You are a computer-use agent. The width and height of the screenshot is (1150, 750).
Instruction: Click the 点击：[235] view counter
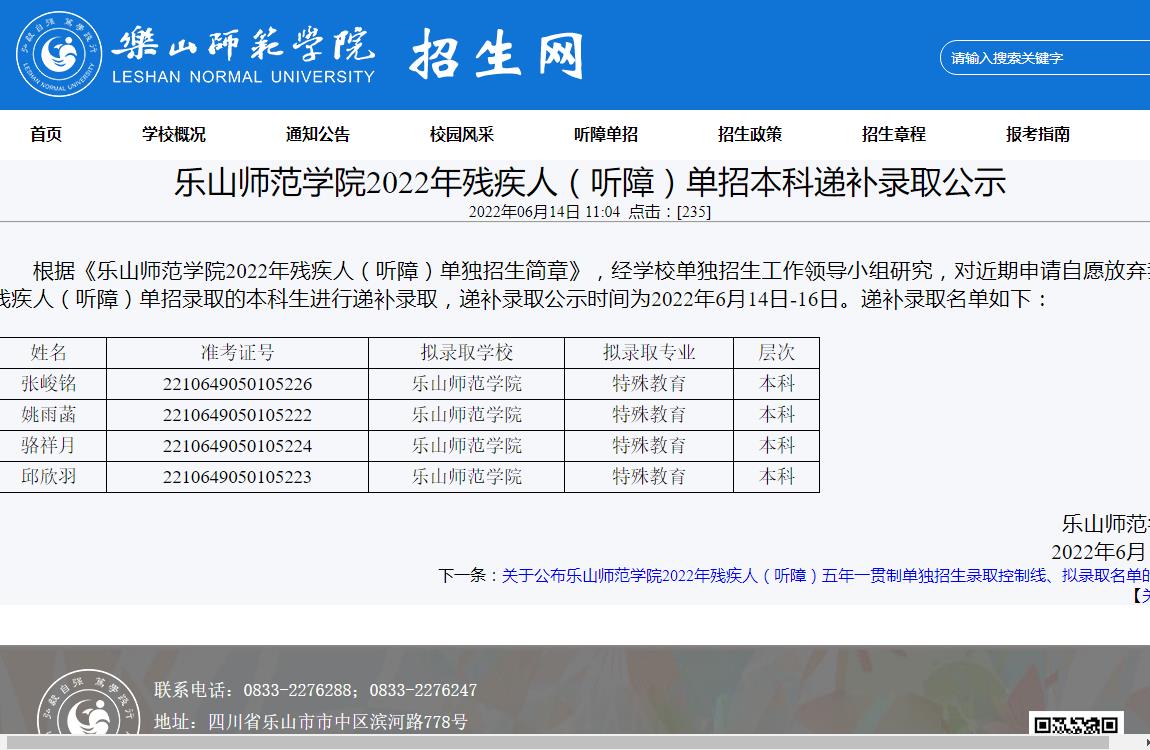[670, 212]
